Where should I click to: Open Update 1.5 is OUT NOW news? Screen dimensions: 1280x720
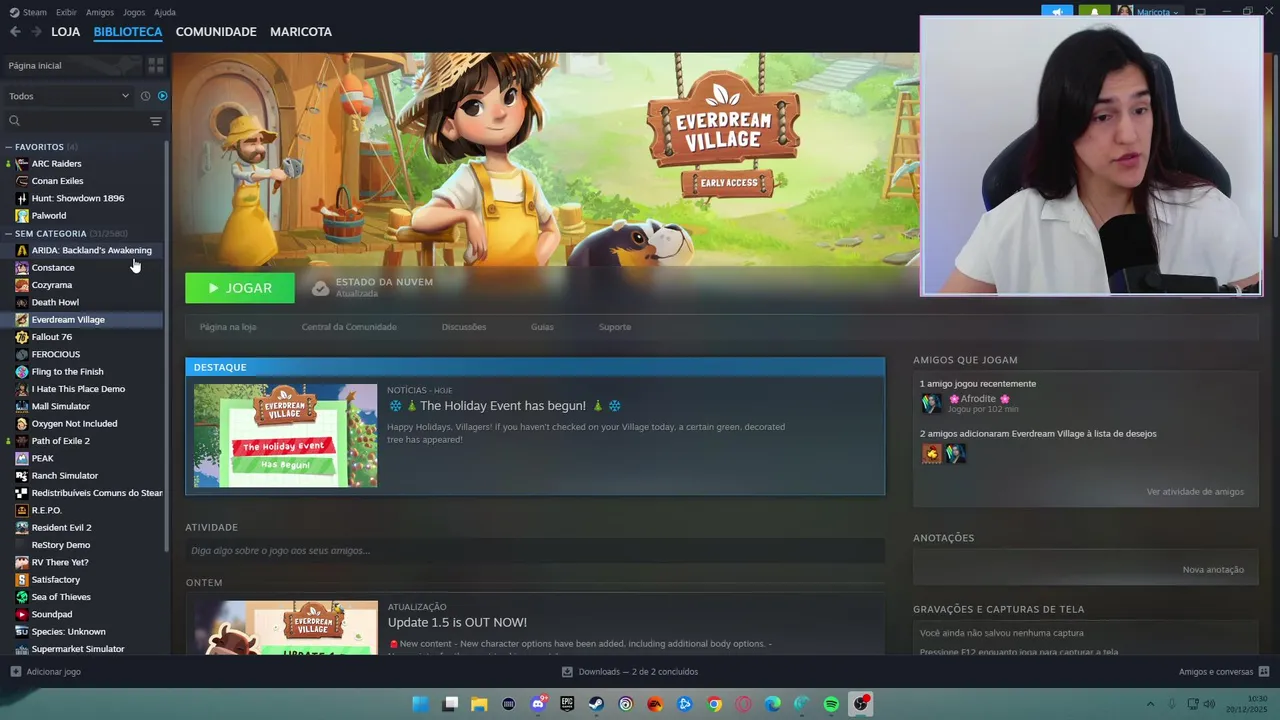457,622
